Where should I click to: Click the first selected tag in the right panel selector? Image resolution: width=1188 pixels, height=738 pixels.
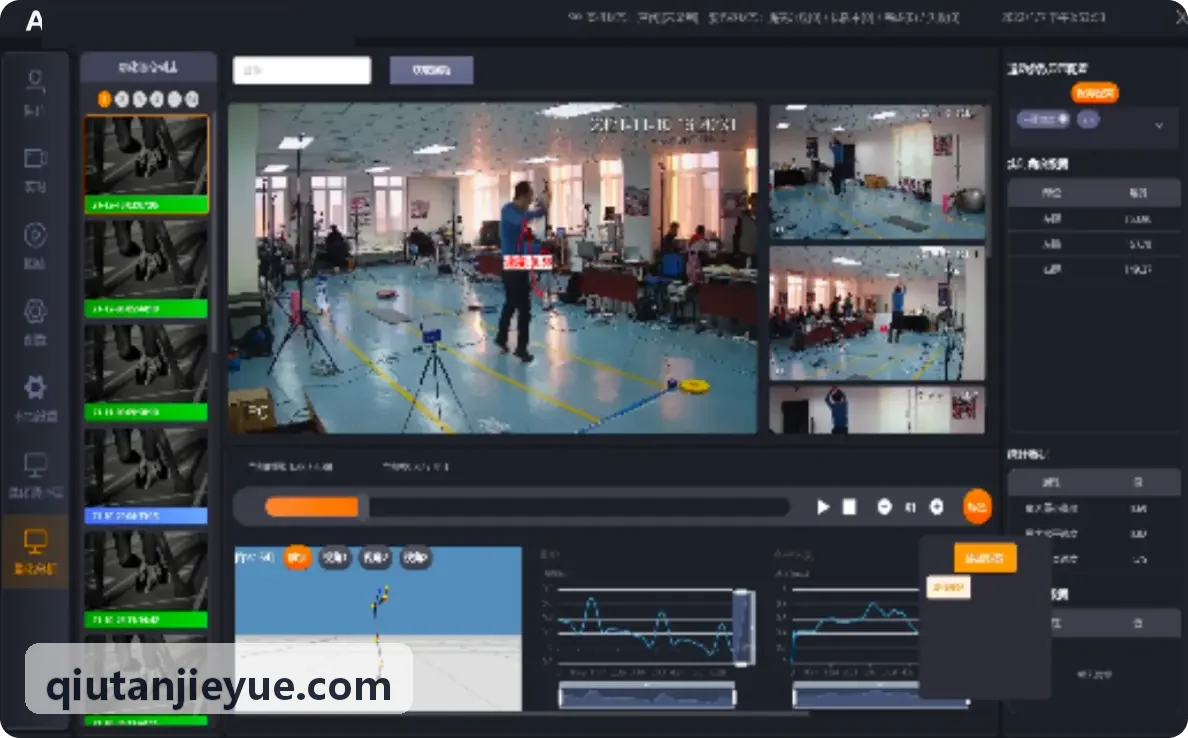(1043, 120)
